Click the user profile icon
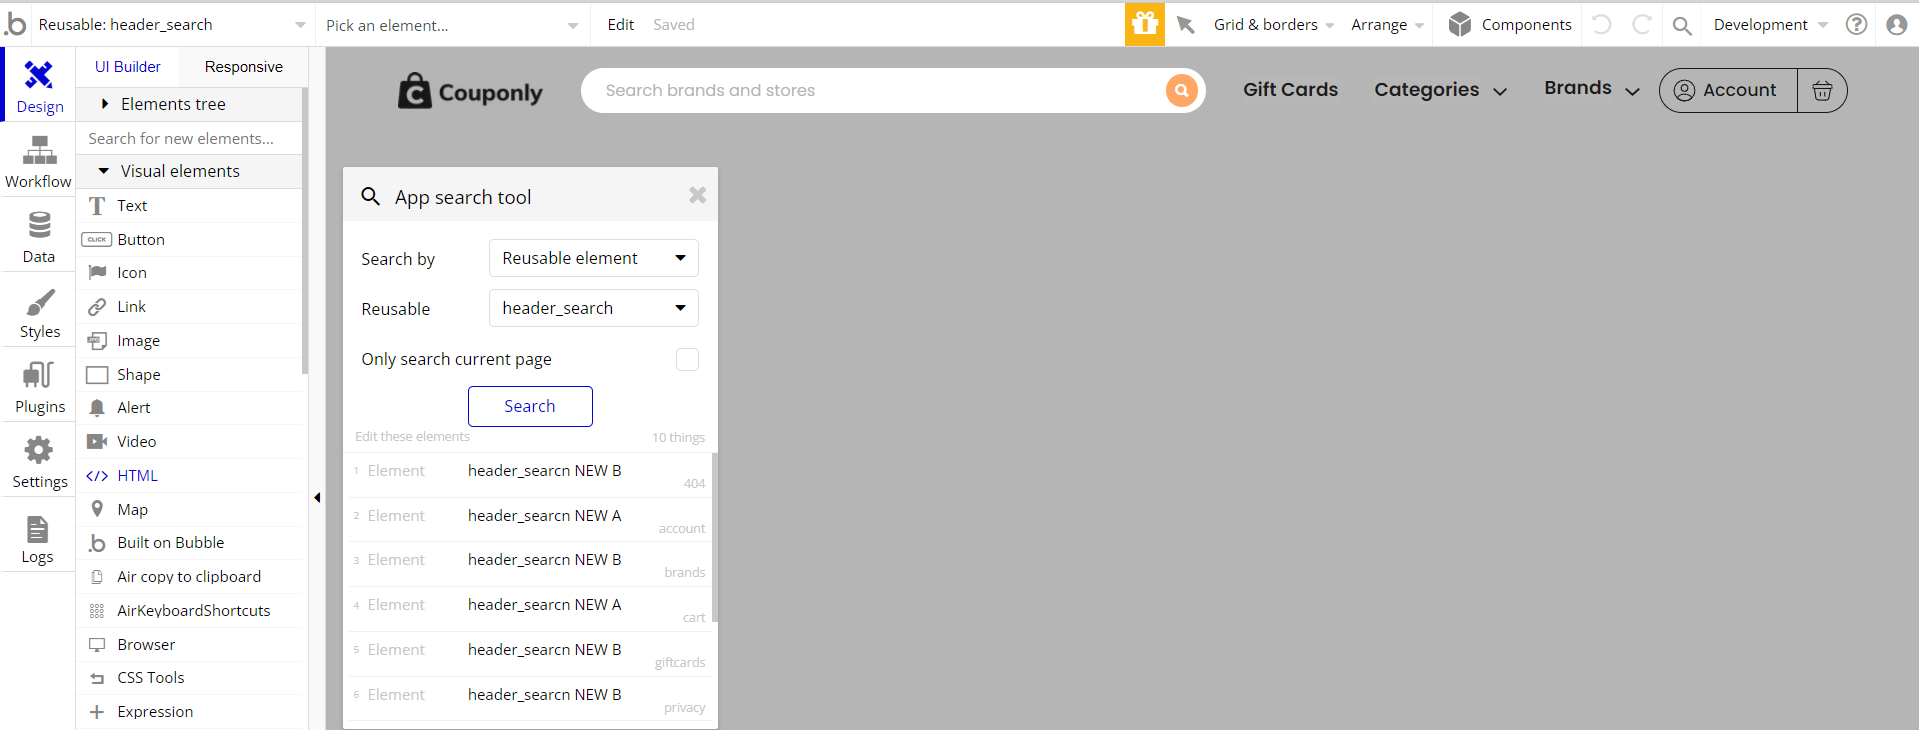Viewport: 1919px width, 730px height. (x=1897, y=25)
